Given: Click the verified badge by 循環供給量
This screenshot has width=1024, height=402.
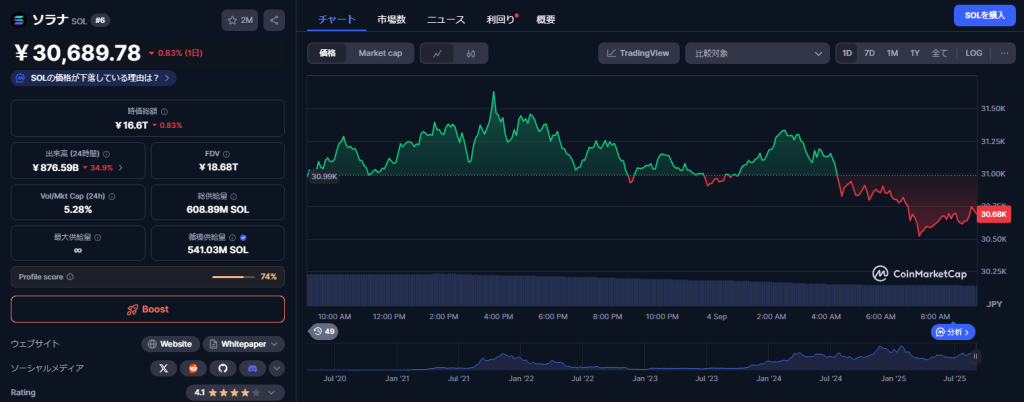Looking at the screenshot, I should pyautogui.click(x=244, y=238).
